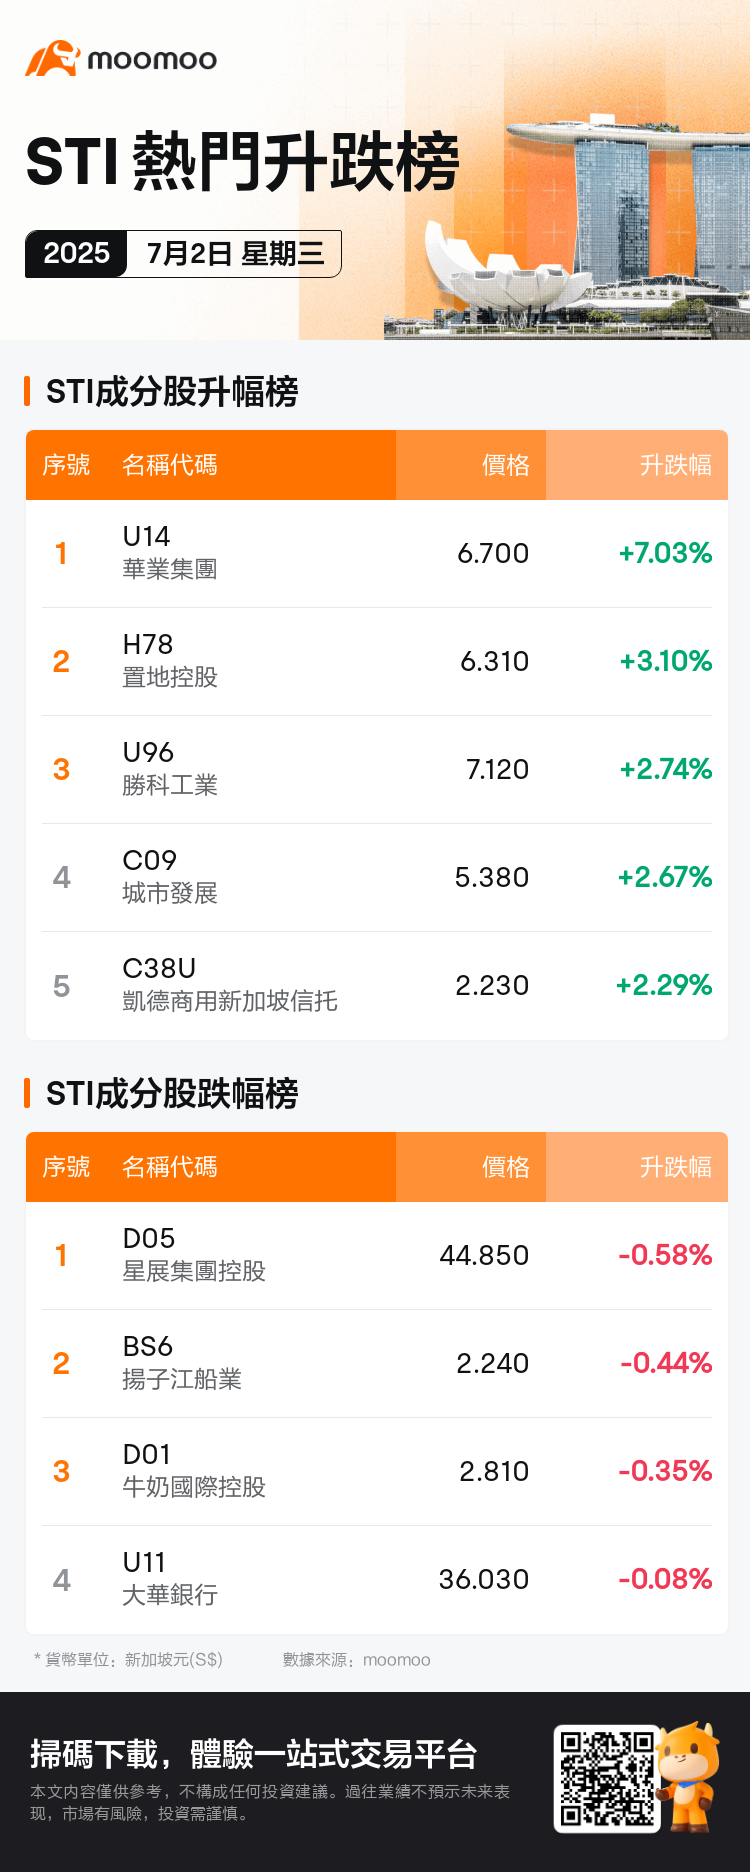Open D05 星展集團控股 stock row
Image resolution: width=750 pixels, height=1872 pixels.
[377, 1255]
